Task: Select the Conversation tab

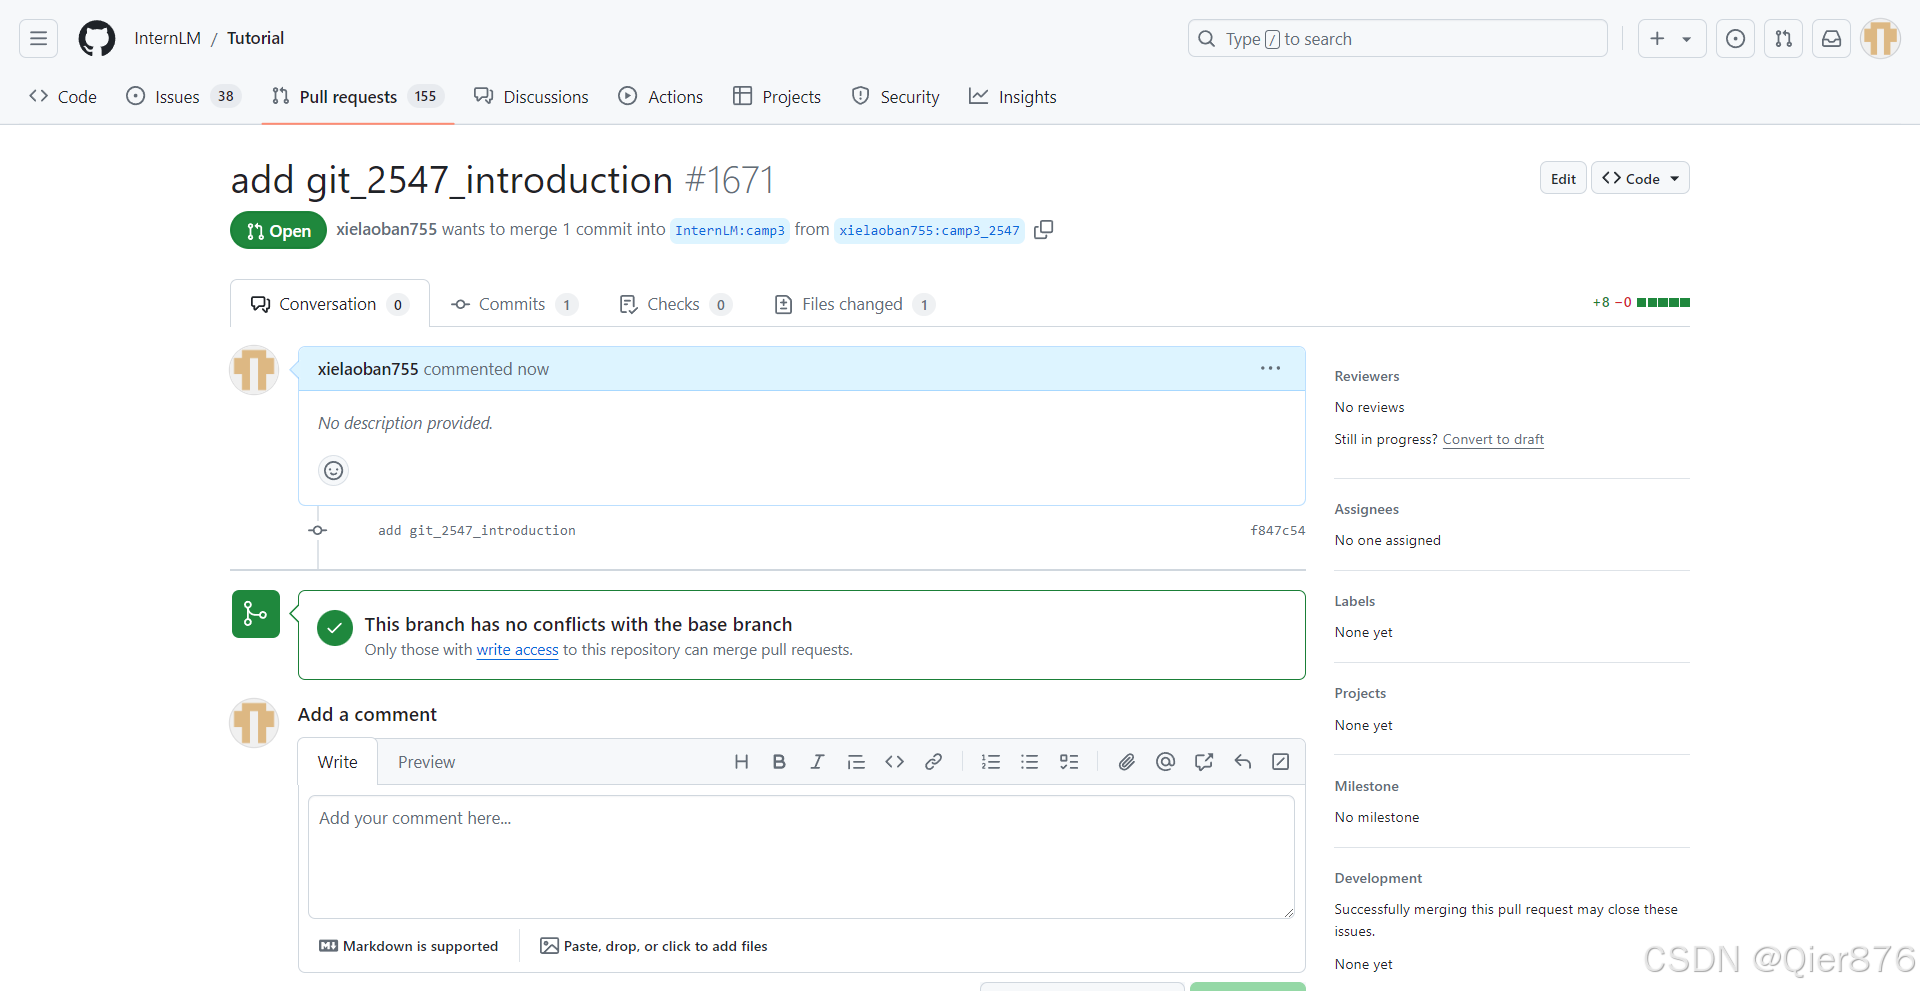Action: coord(330,304)
